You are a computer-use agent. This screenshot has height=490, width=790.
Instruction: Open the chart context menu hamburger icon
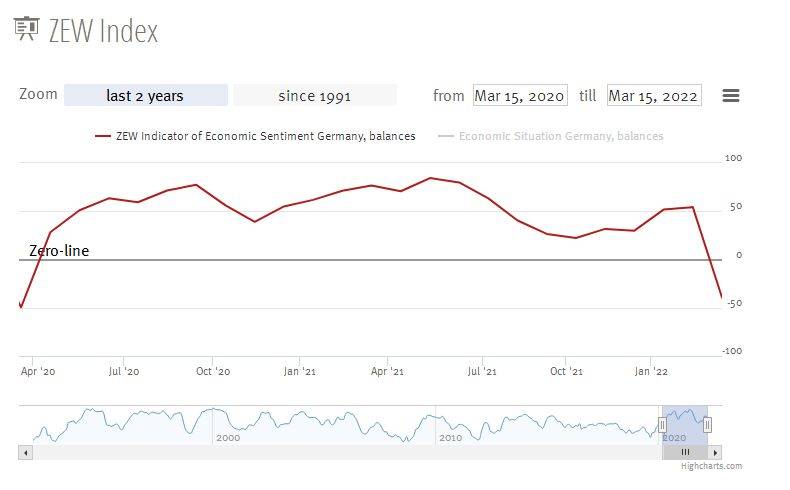pos(731,95)
